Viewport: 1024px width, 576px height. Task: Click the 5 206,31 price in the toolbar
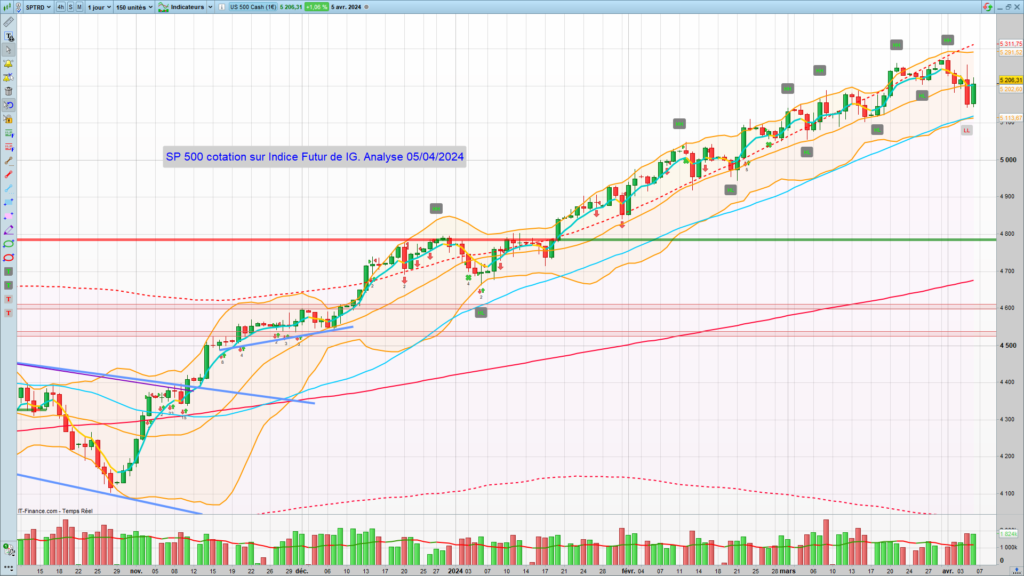point(291,7)
